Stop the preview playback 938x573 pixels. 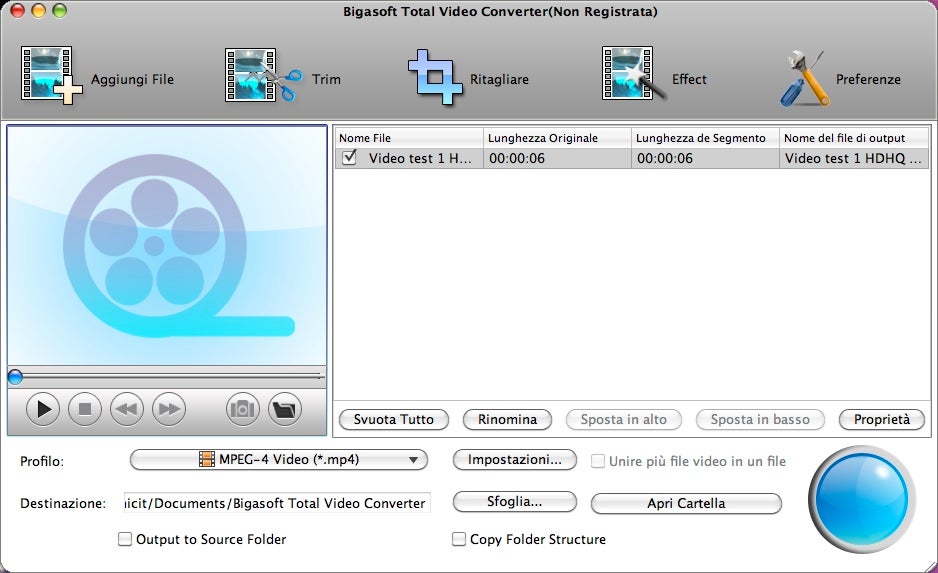click(x=85, y=409)
